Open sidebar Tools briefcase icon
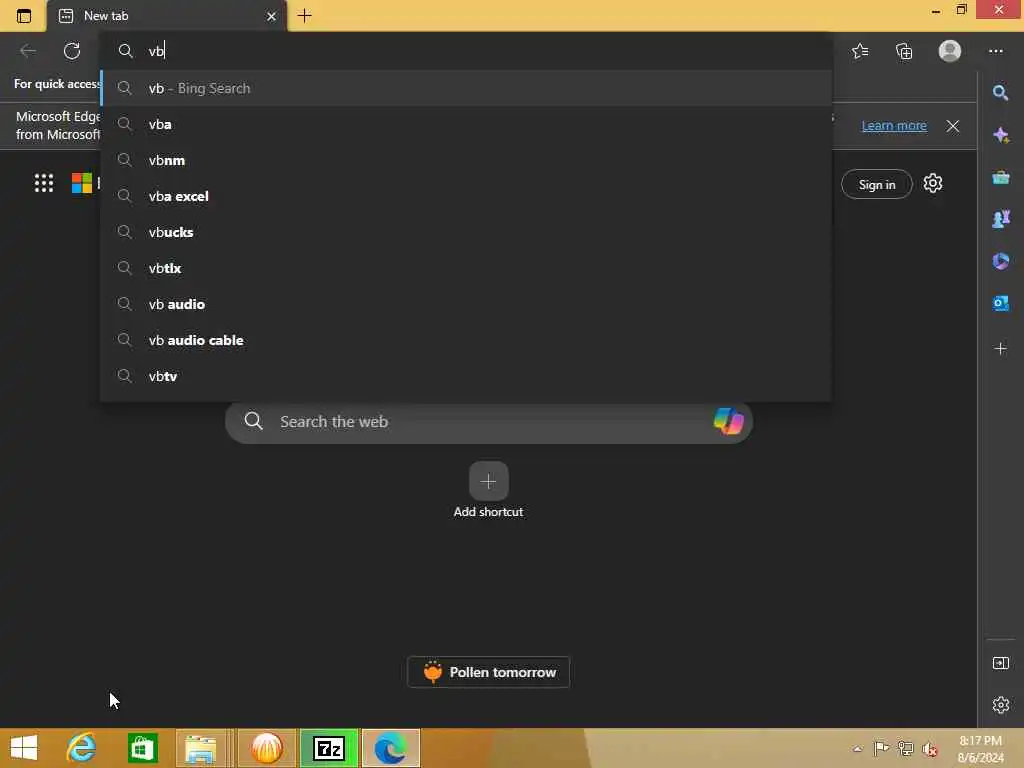This screenshot has height=768, width=1024. point(1000,177)
